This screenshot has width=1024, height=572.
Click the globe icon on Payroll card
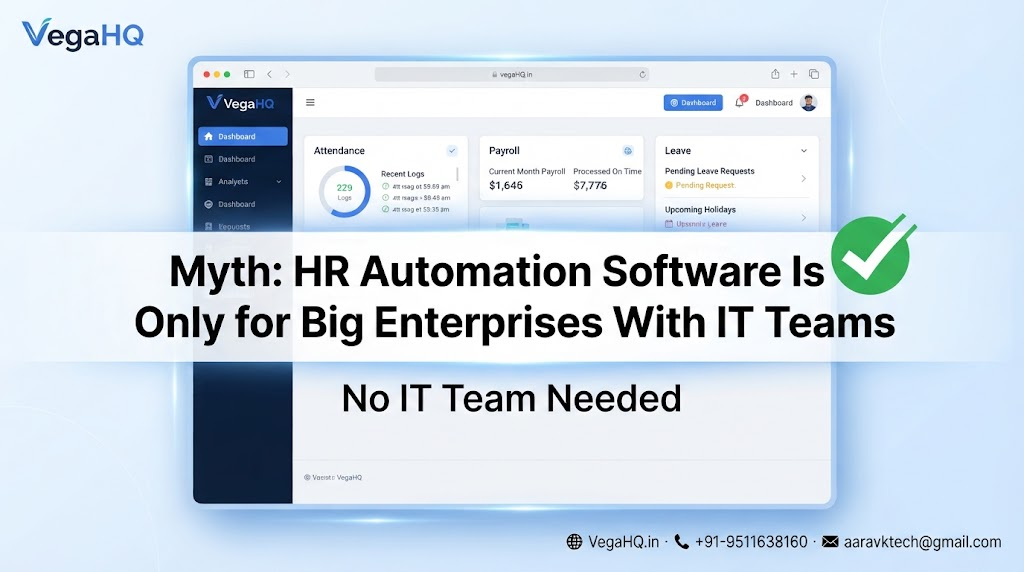[x=628, y=151]
